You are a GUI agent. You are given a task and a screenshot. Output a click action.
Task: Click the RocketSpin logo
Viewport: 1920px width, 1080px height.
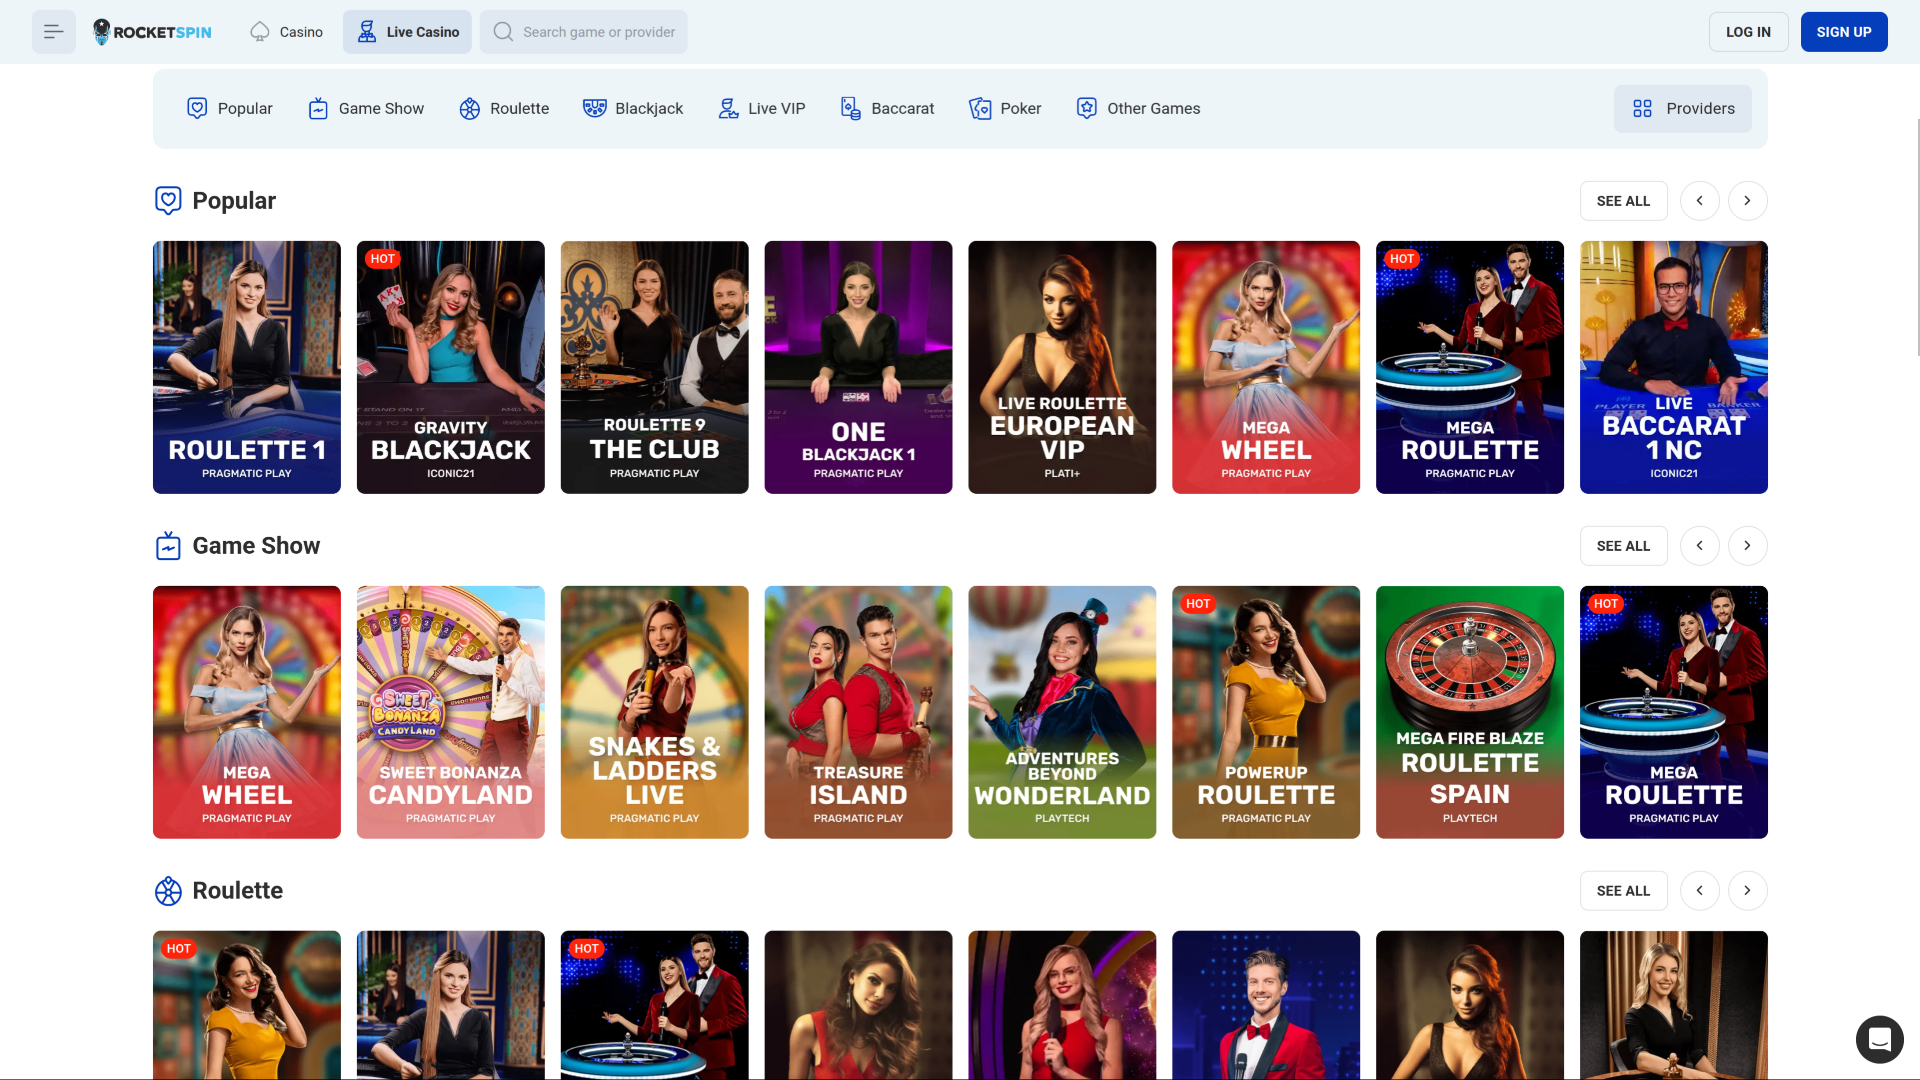pyautogui.click(x=151, y=31)
